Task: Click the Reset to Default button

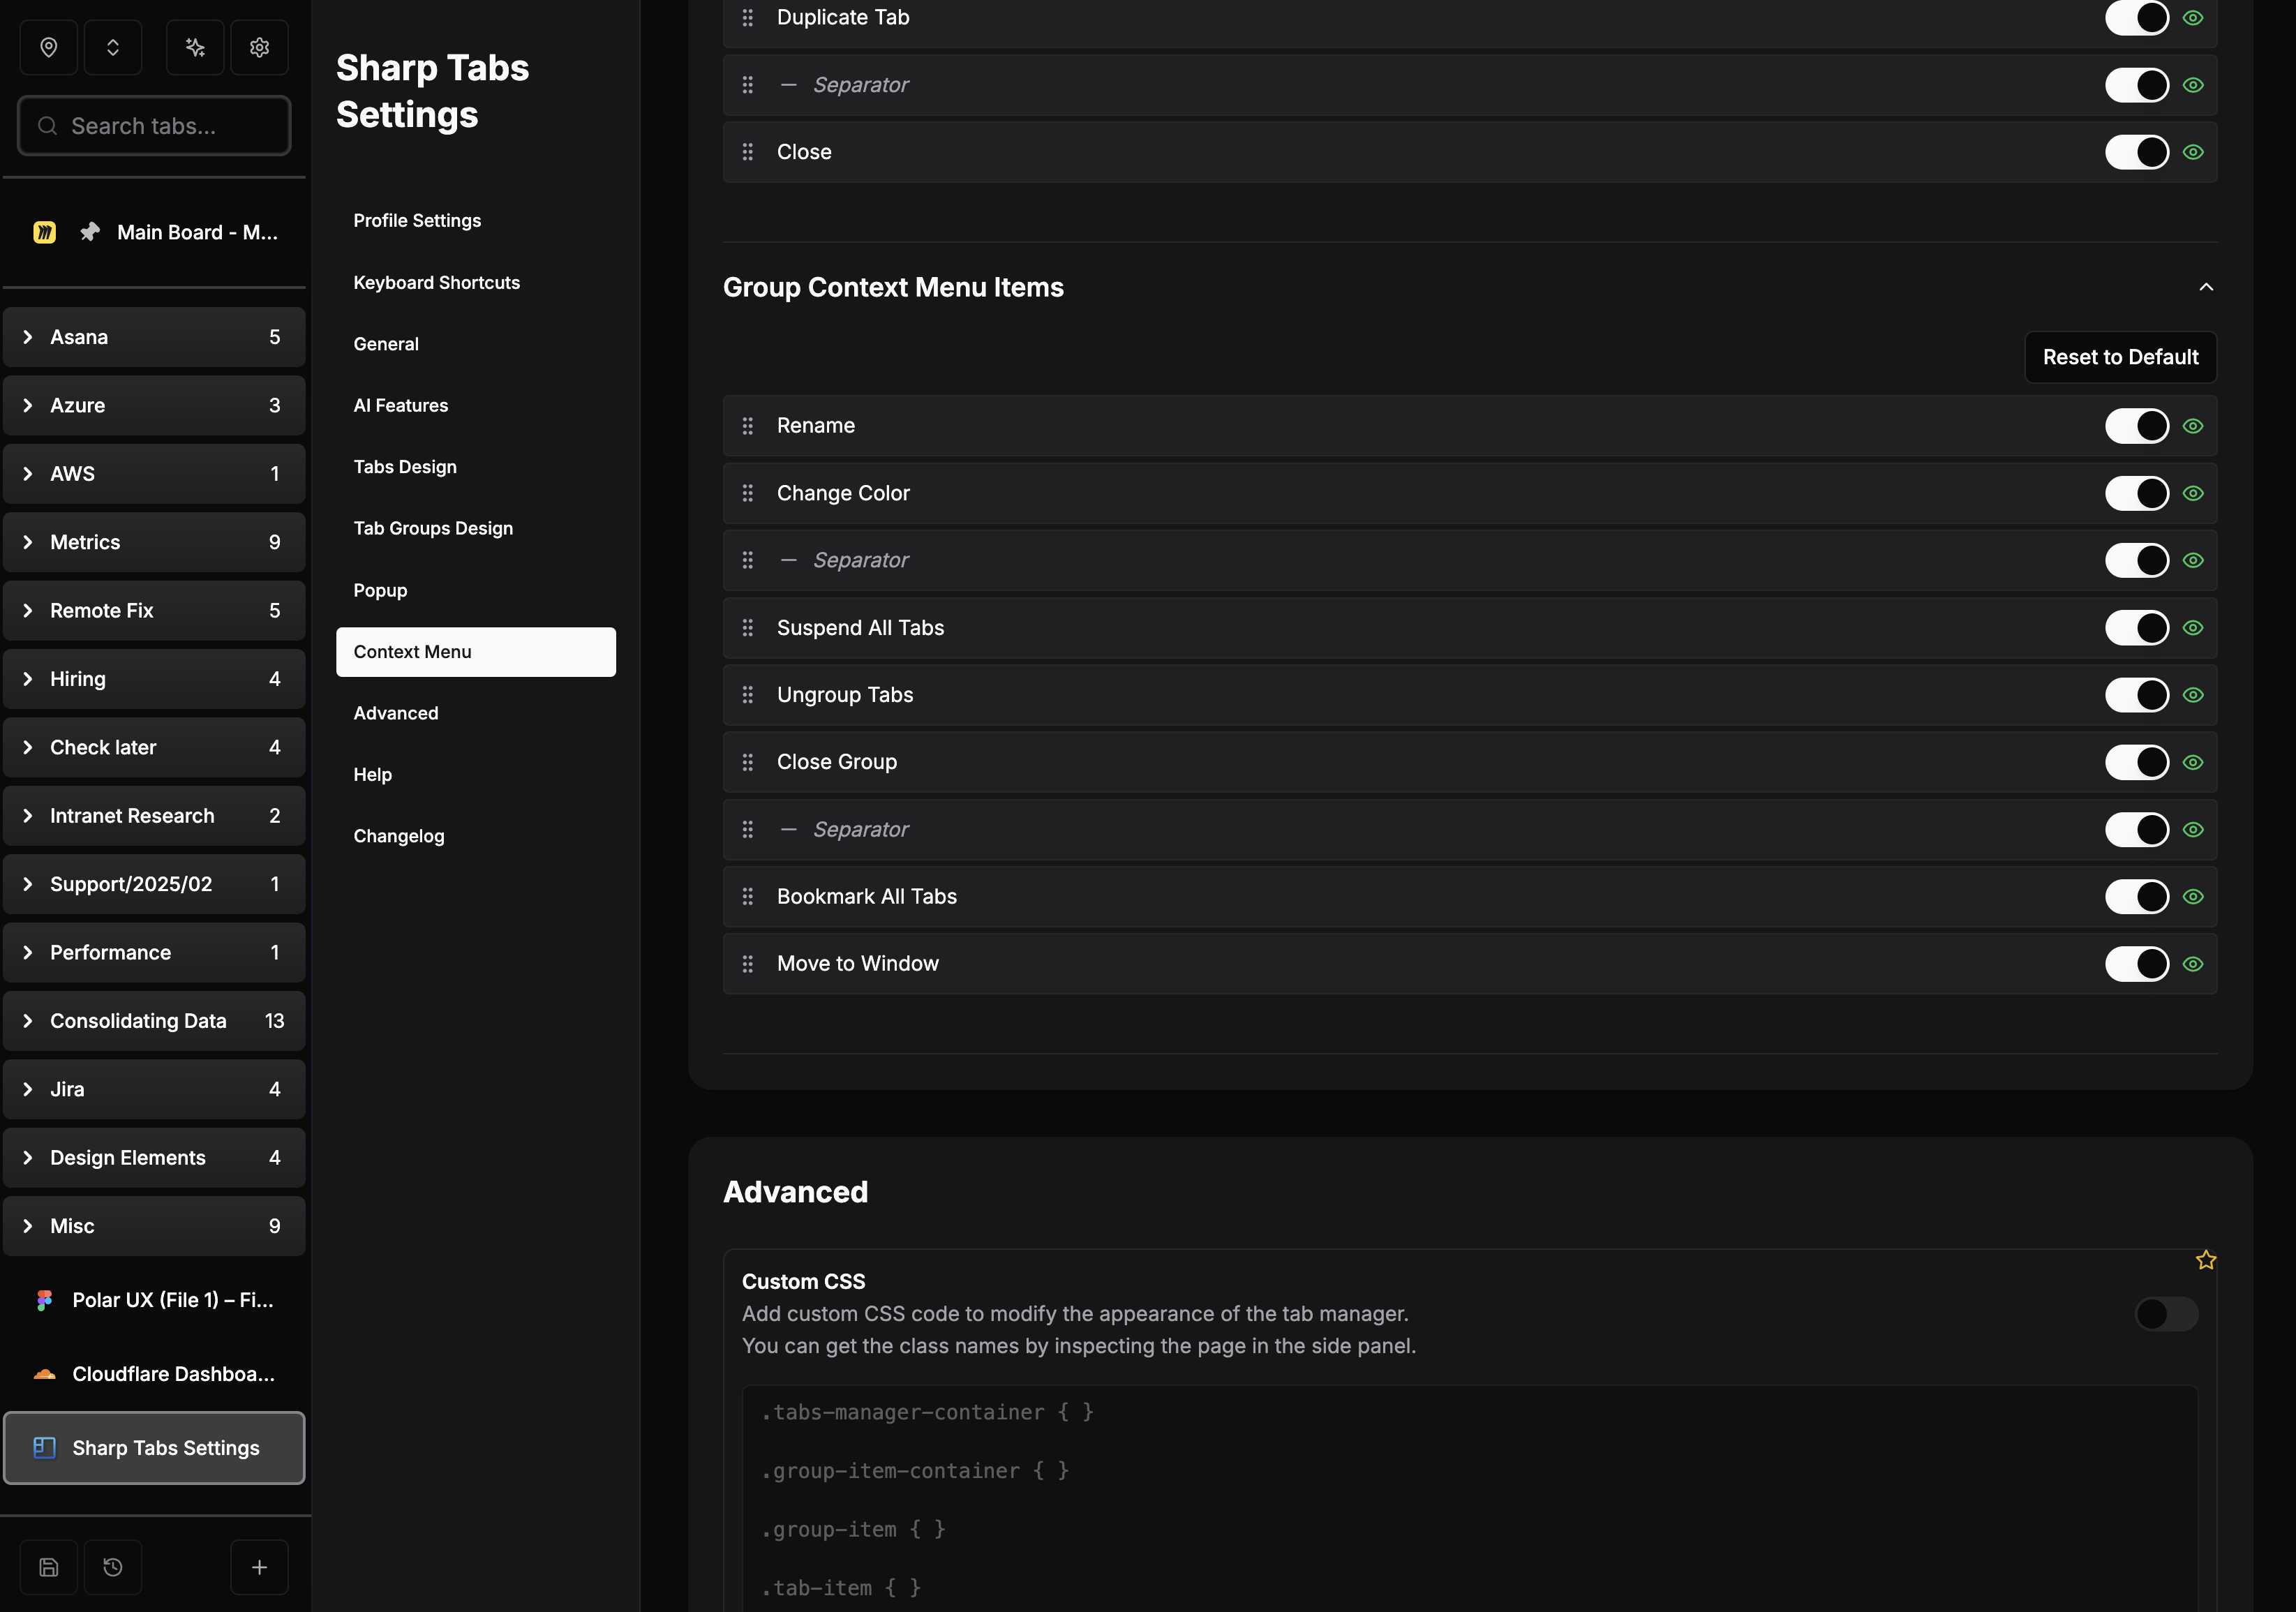Action: click(x=2120, y=357)
